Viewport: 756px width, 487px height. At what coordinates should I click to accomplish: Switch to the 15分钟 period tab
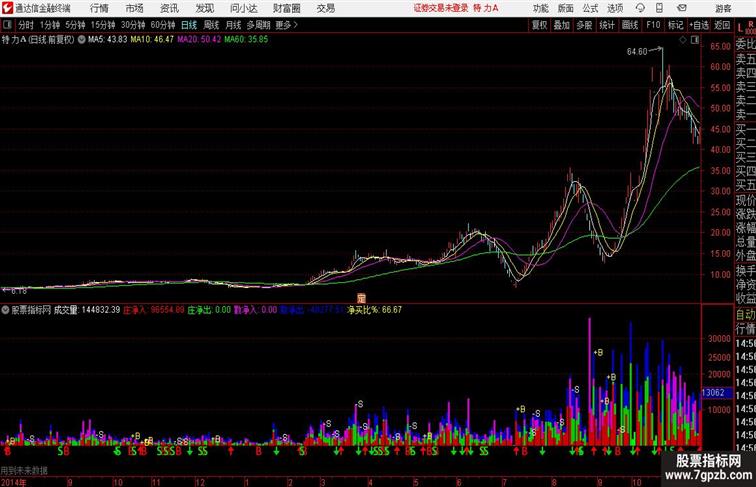[x=103, y=25]
